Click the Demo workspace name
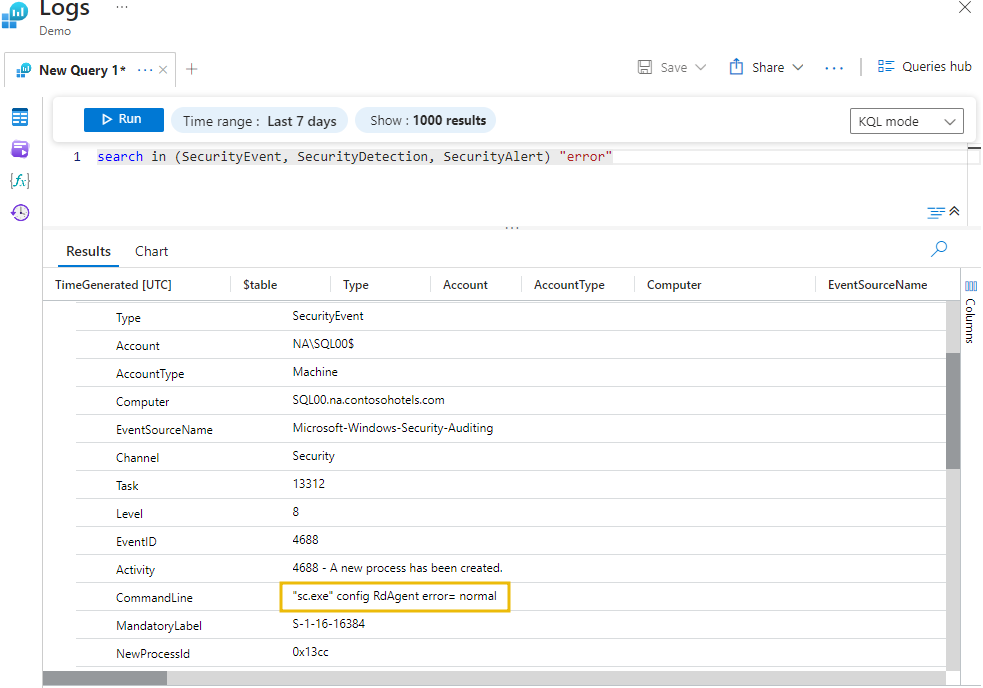983x688 pixels. click(x=55, y=31)
